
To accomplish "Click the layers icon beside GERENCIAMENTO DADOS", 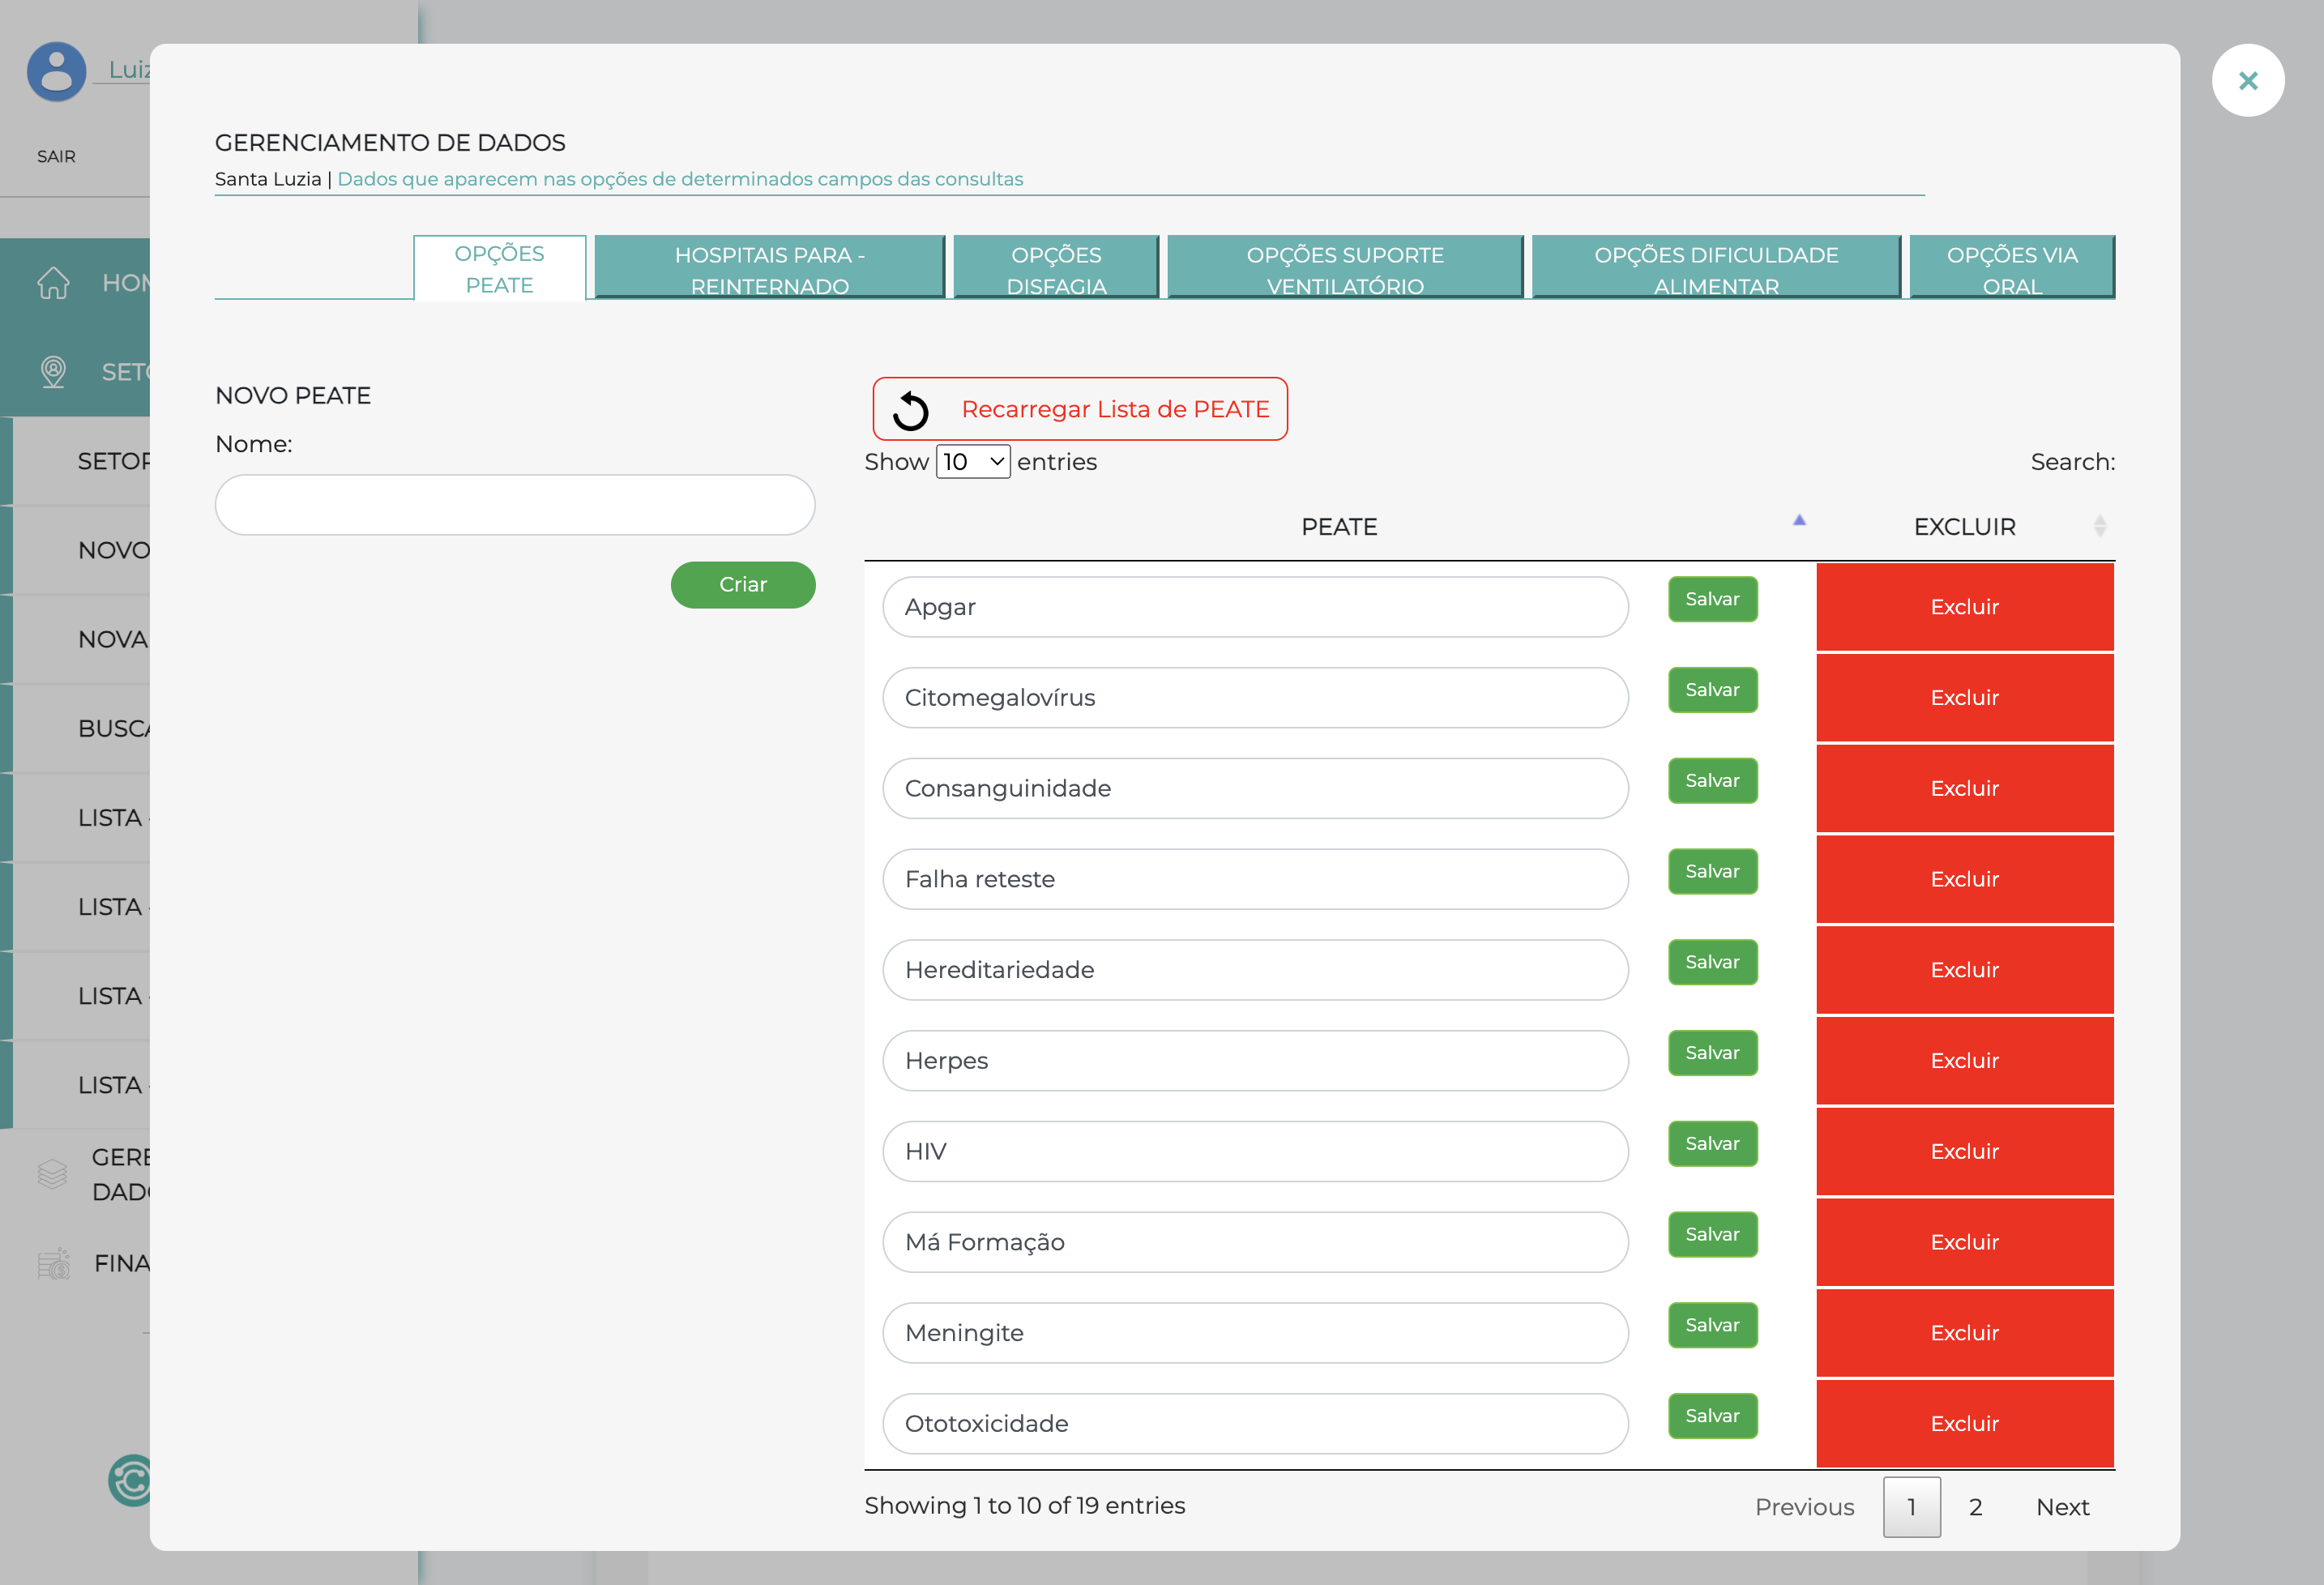I will pos(52,1174).
